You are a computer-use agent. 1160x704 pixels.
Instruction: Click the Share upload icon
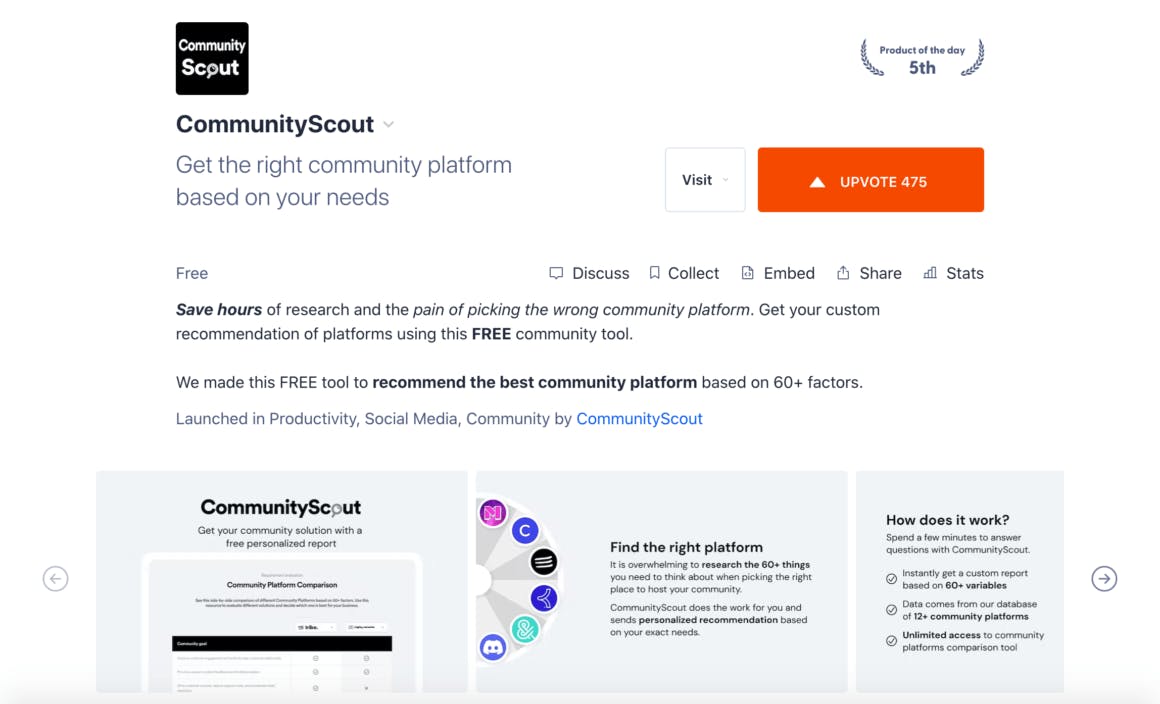(x=843, y=273)
